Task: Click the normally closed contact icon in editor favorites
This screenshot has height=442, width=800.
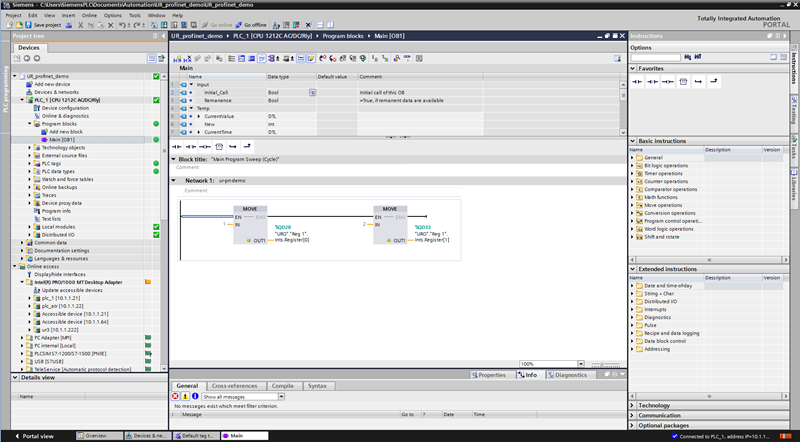Action: (191, 146)
